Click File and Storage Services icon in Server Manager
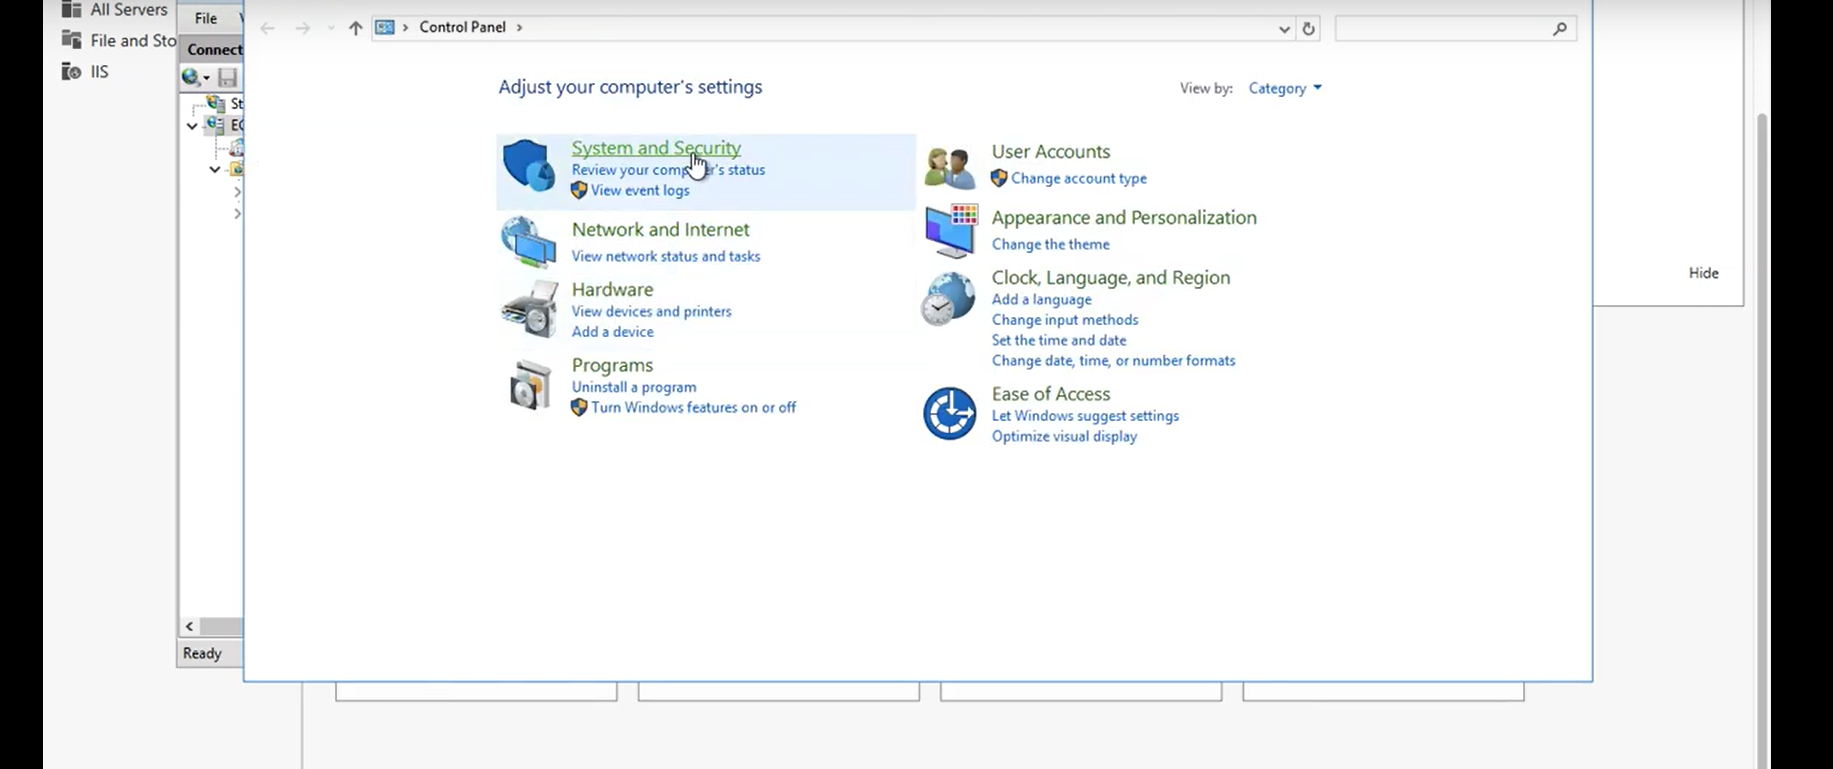The image size is (1833, 769). [71, 40]
